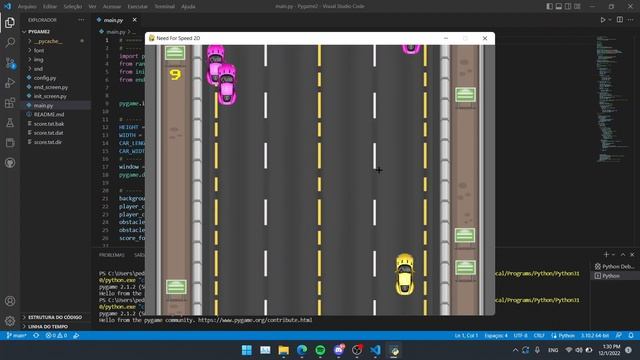Screen dimensions: 640x360
Task: Open the Search view in activity bar
Action: coord(10,42)
